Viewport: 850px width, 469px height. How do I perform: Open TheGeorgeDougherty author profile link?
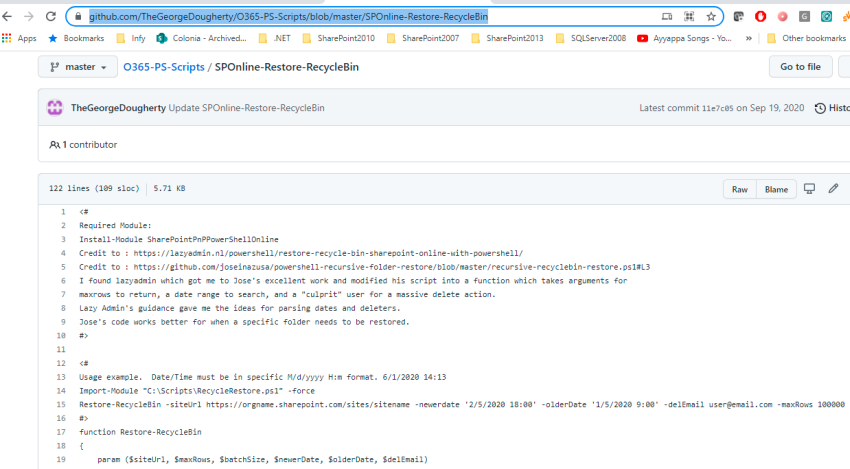click(118, 108)
